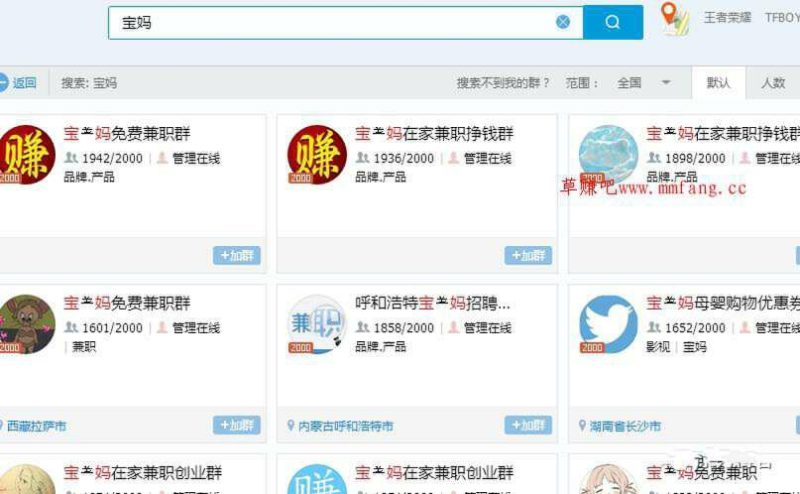This screenshot has height=494, width=800.
Task: Clear the search field text
Action: tap(563, 22)
